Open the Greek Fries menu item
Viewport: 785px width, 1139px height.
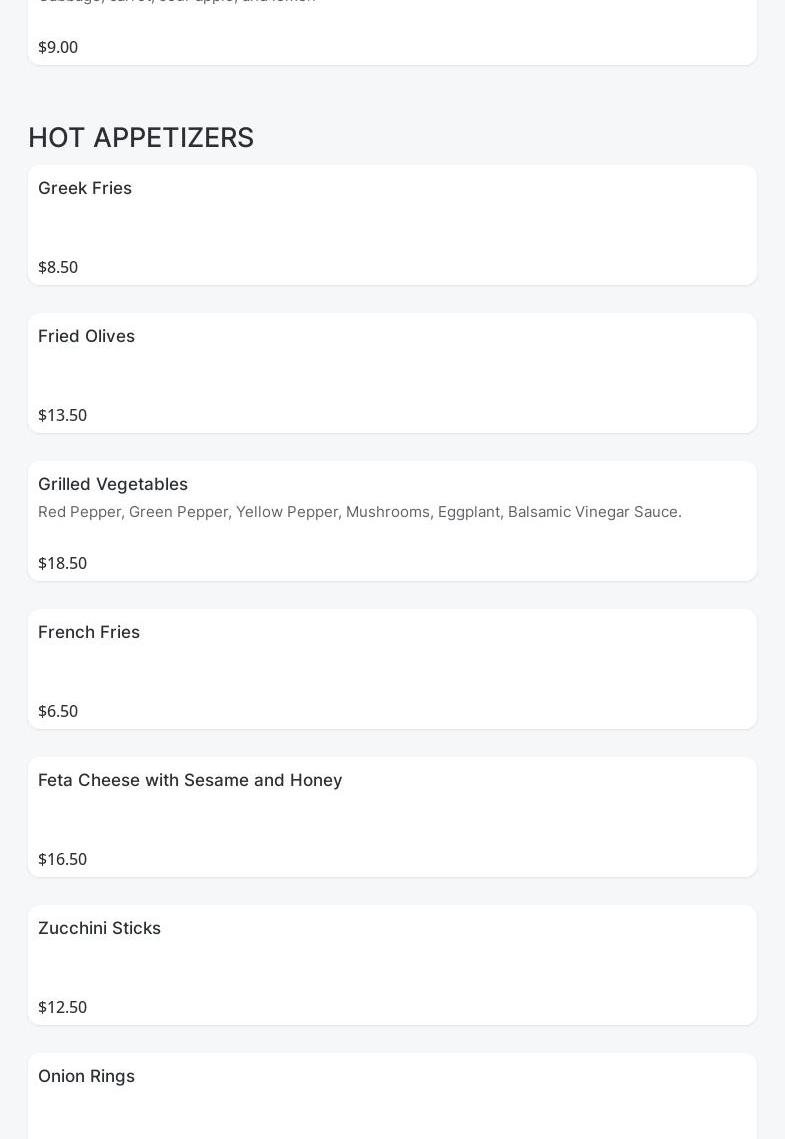[x=392, y=225]
